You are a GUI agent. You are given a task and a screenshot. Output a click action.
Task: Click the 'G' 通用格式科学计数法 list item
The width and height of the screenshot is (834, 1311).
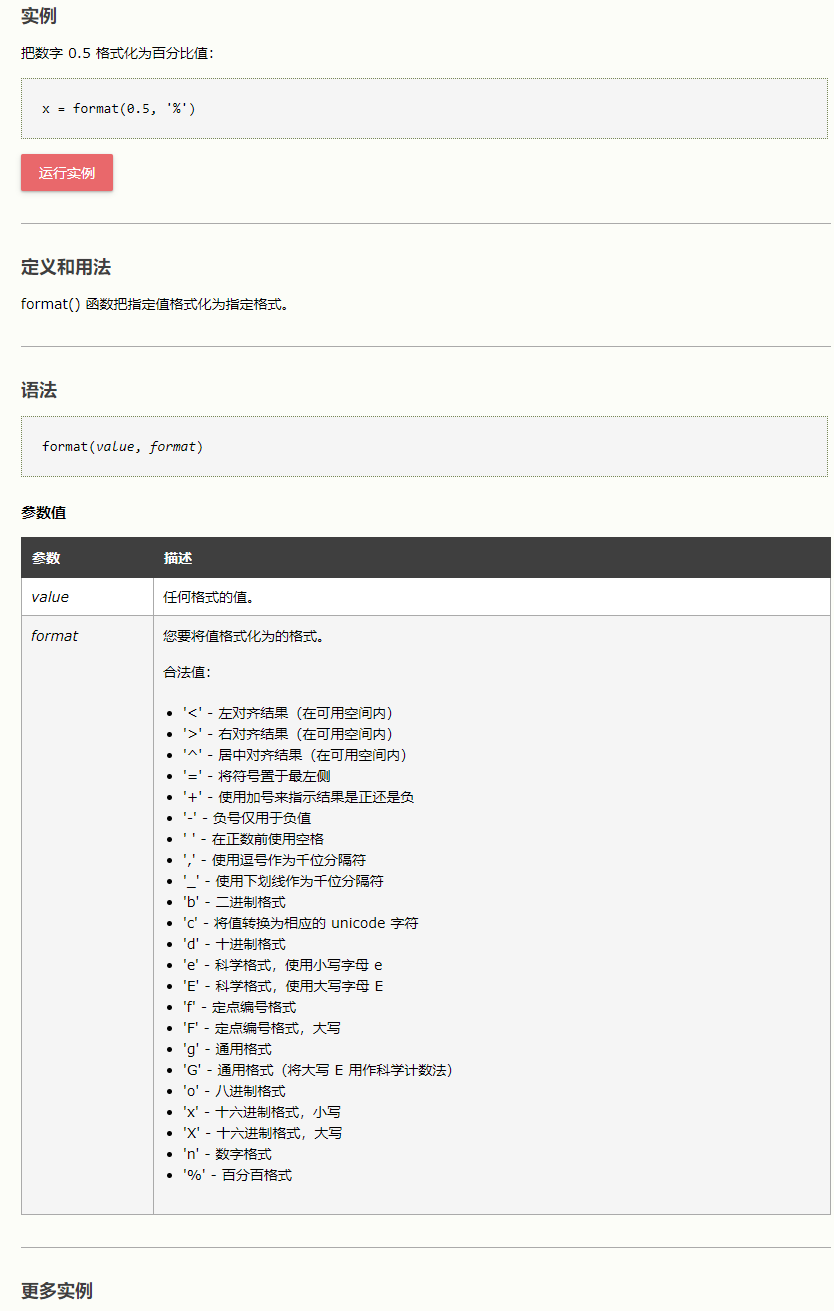tap(318, 1070)
